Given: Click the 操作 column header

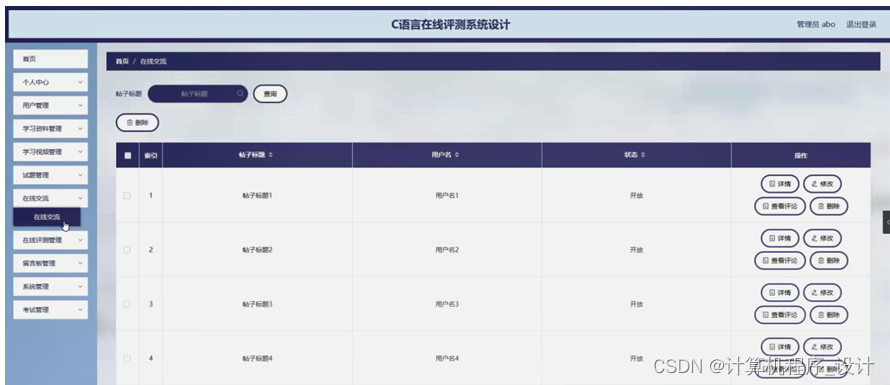Looking at the screenshot, I should coord(800,155).
